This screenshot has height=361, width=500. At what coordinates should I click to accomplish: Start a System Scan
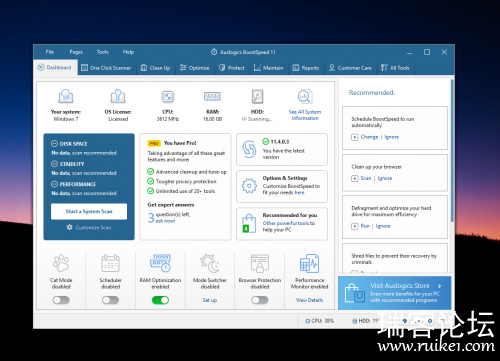pyautogui.click(x=89, y=211)
